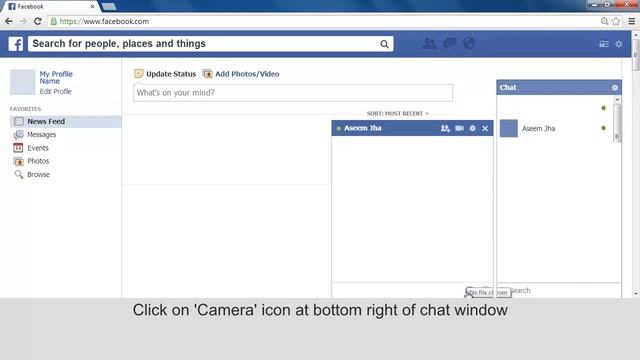Open a new browser tab
Image resolution: width=640 pixels, height=360 pixels.
[109, 7]
